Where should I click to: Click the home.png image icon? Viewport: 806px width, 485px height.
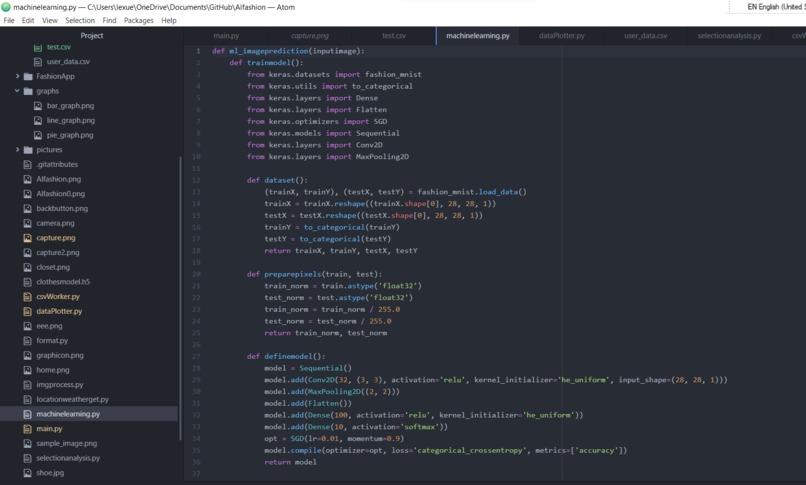[x=28, y=370]
